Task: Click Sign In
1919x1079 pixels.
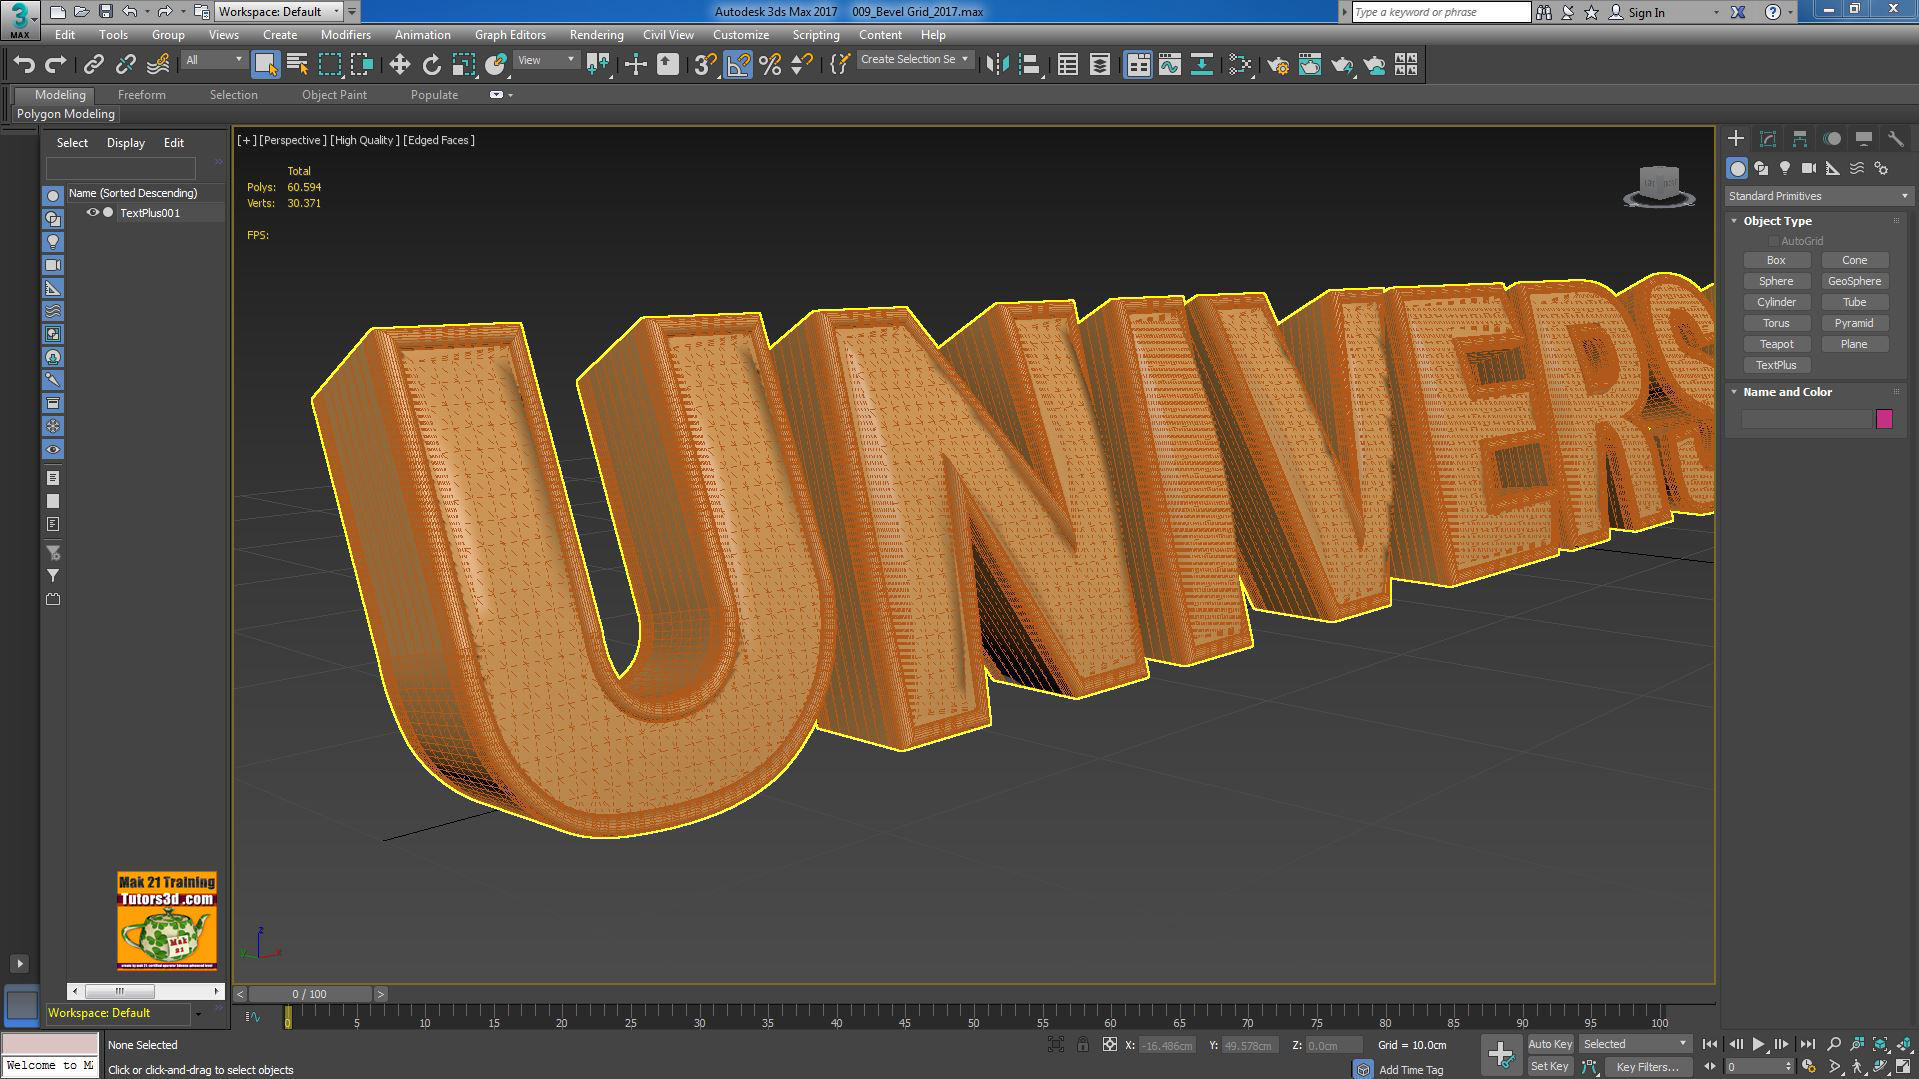Action: (x=1646, y=12)
